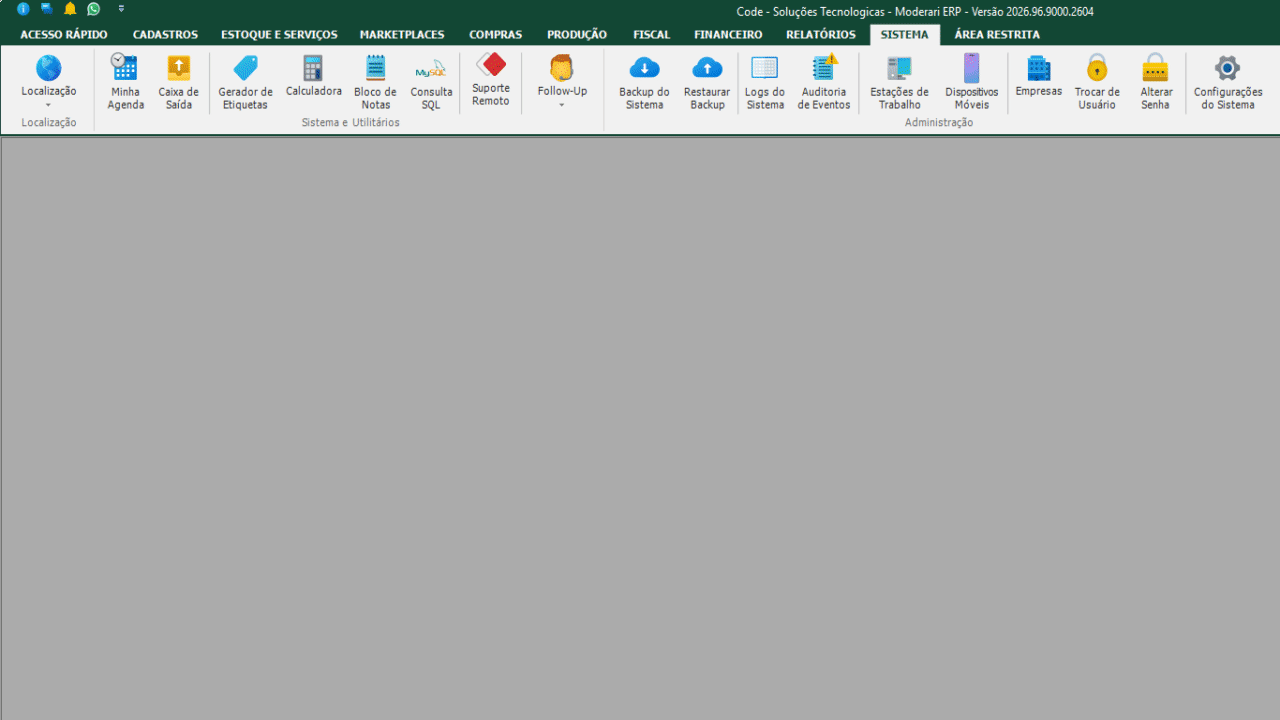Click the Follow-Up icon
Viewport: 1280px width, 720px height.
point(562,67)
